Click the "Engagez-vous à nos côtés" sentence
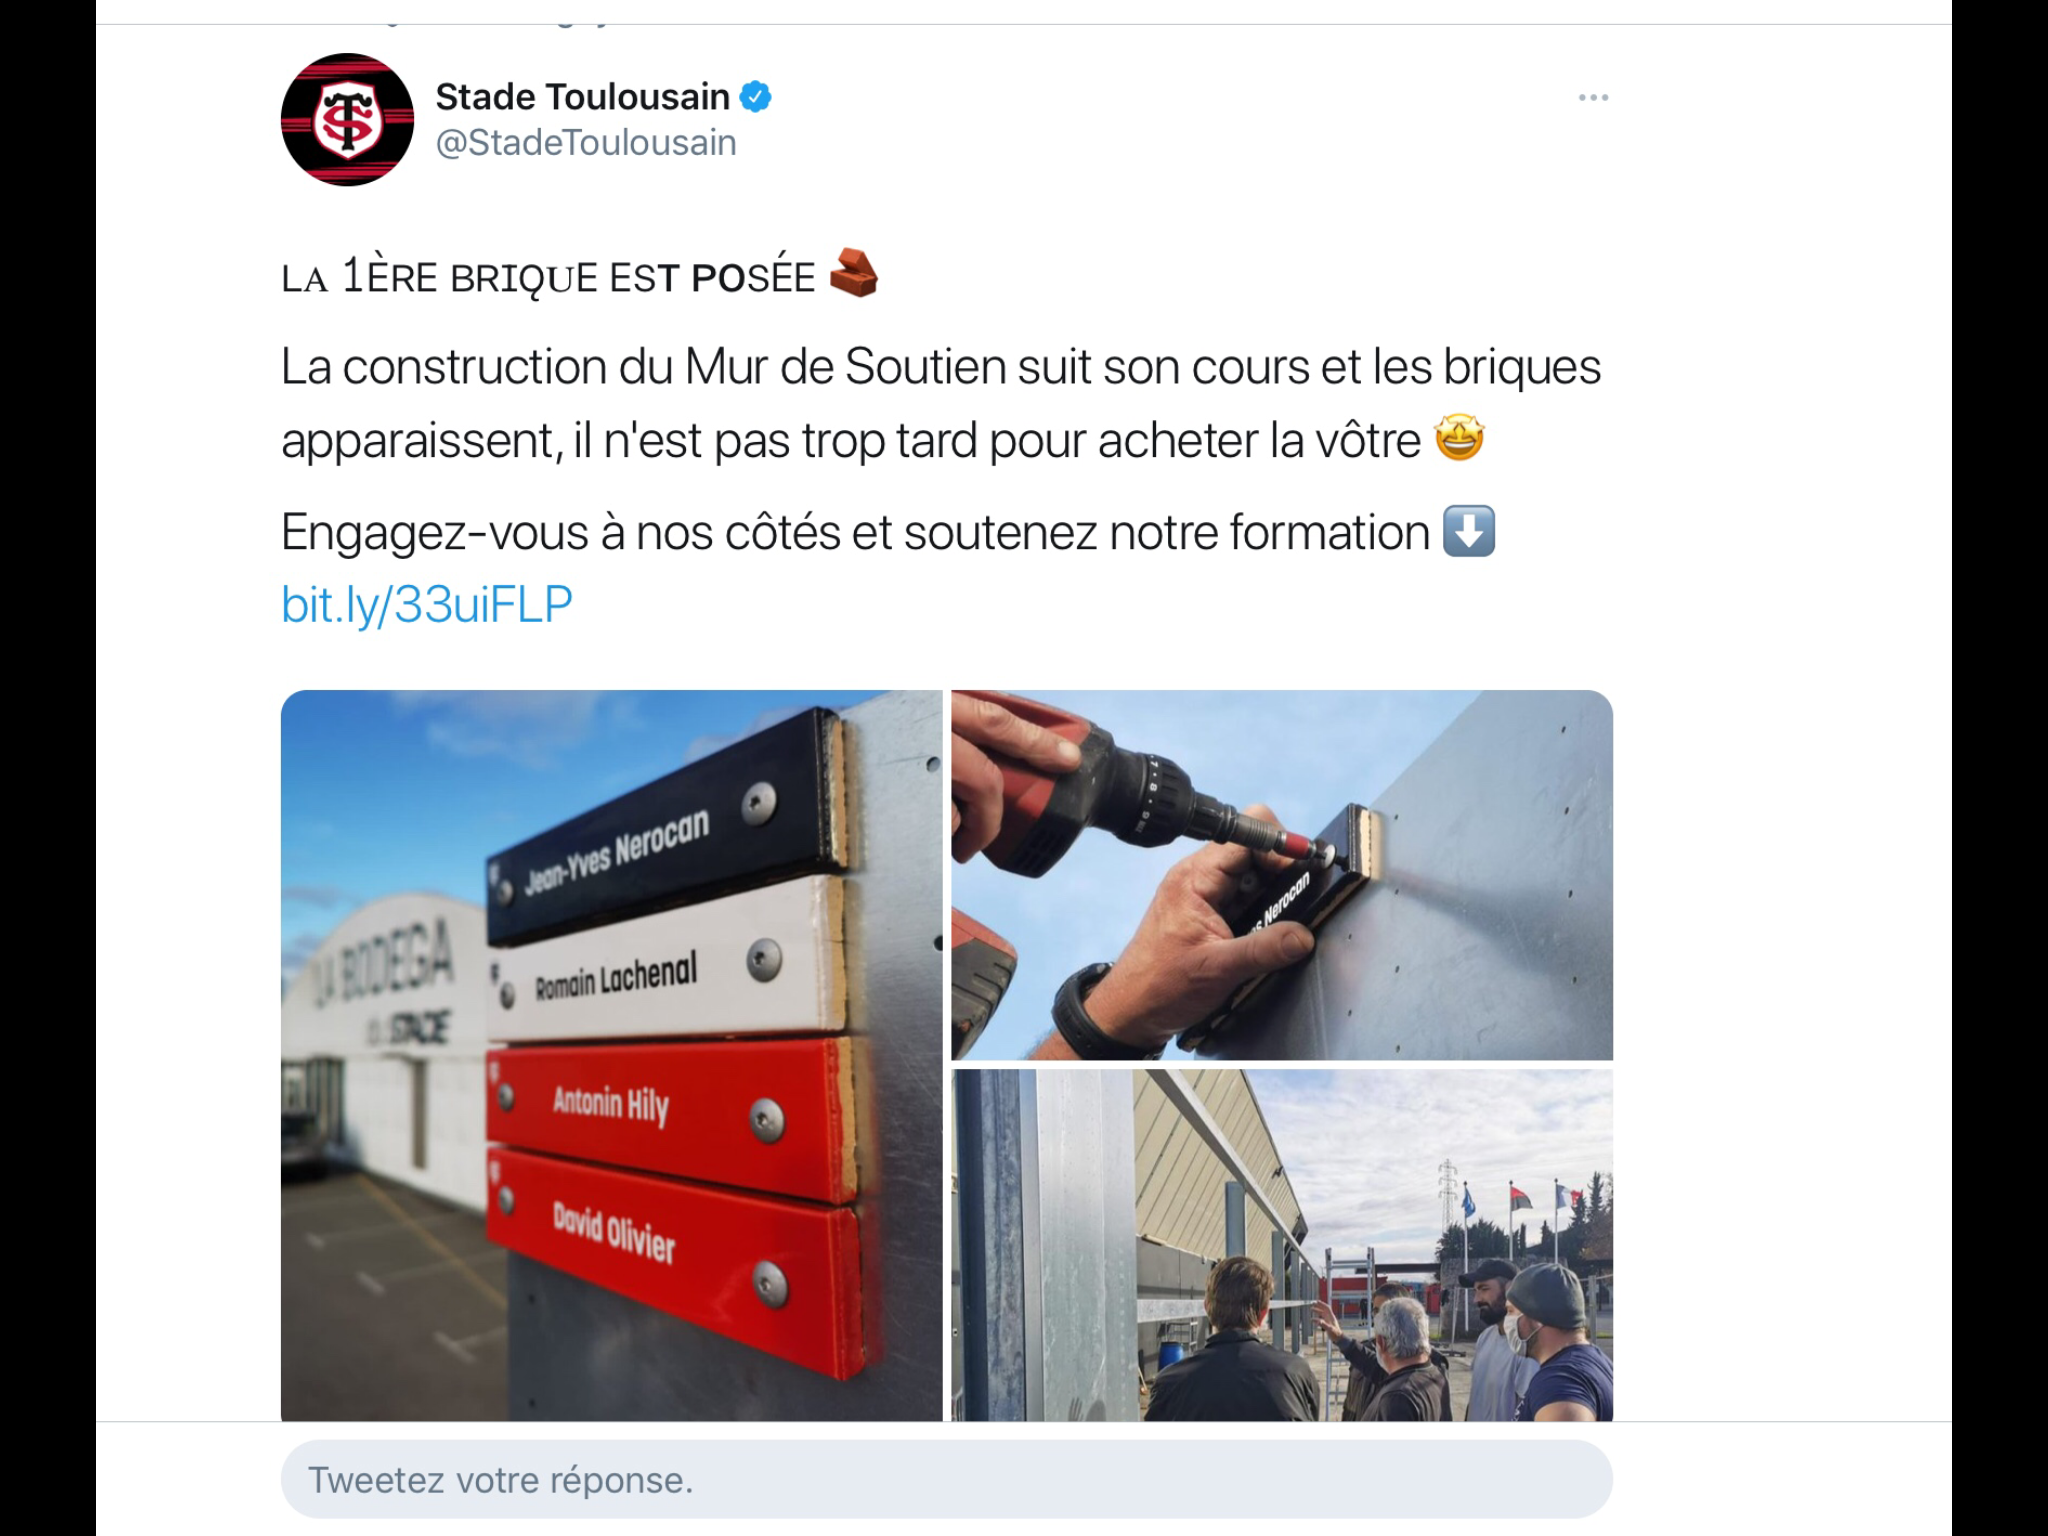The image size is (2048, 1536). pos(855,532)
